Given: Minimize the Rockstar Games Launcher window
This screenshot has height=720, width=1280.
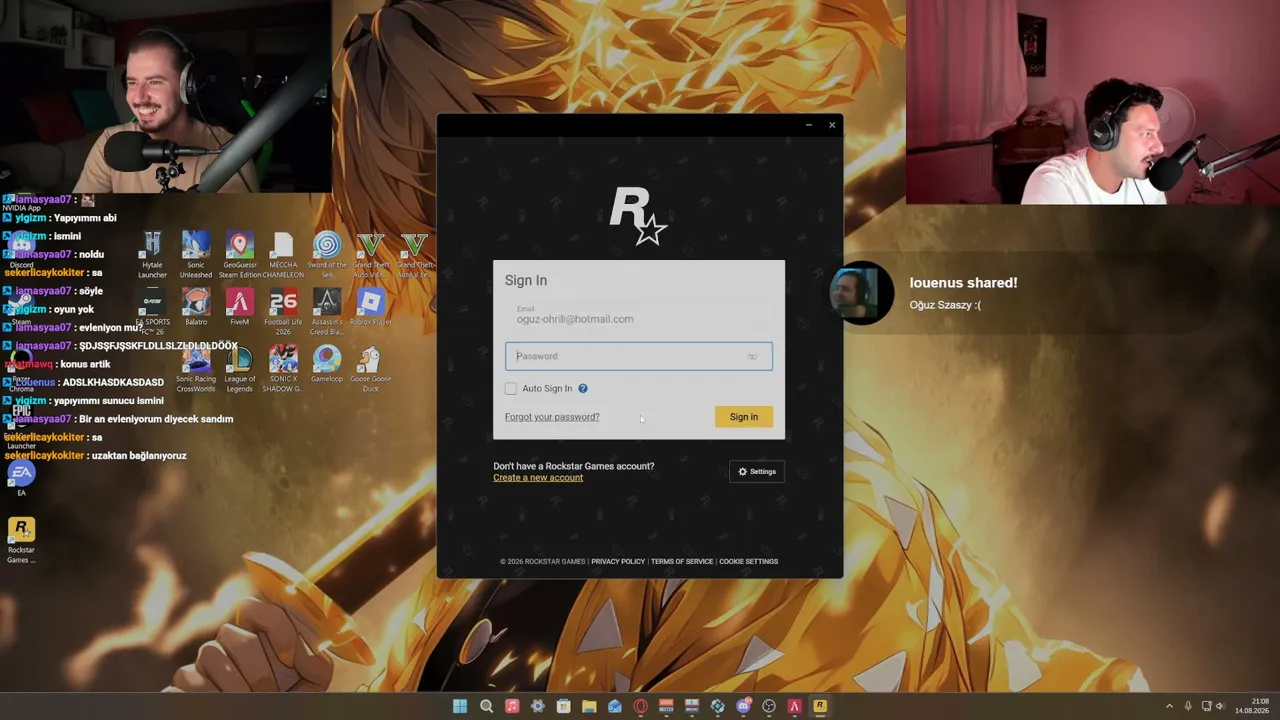Looking at the screenshot, I should [808, 125].
